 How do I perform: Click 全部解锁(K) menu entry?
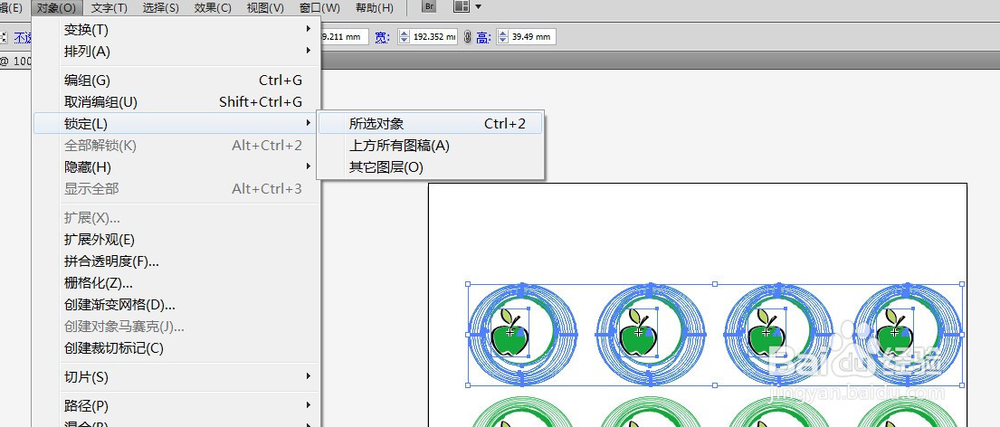177,145
